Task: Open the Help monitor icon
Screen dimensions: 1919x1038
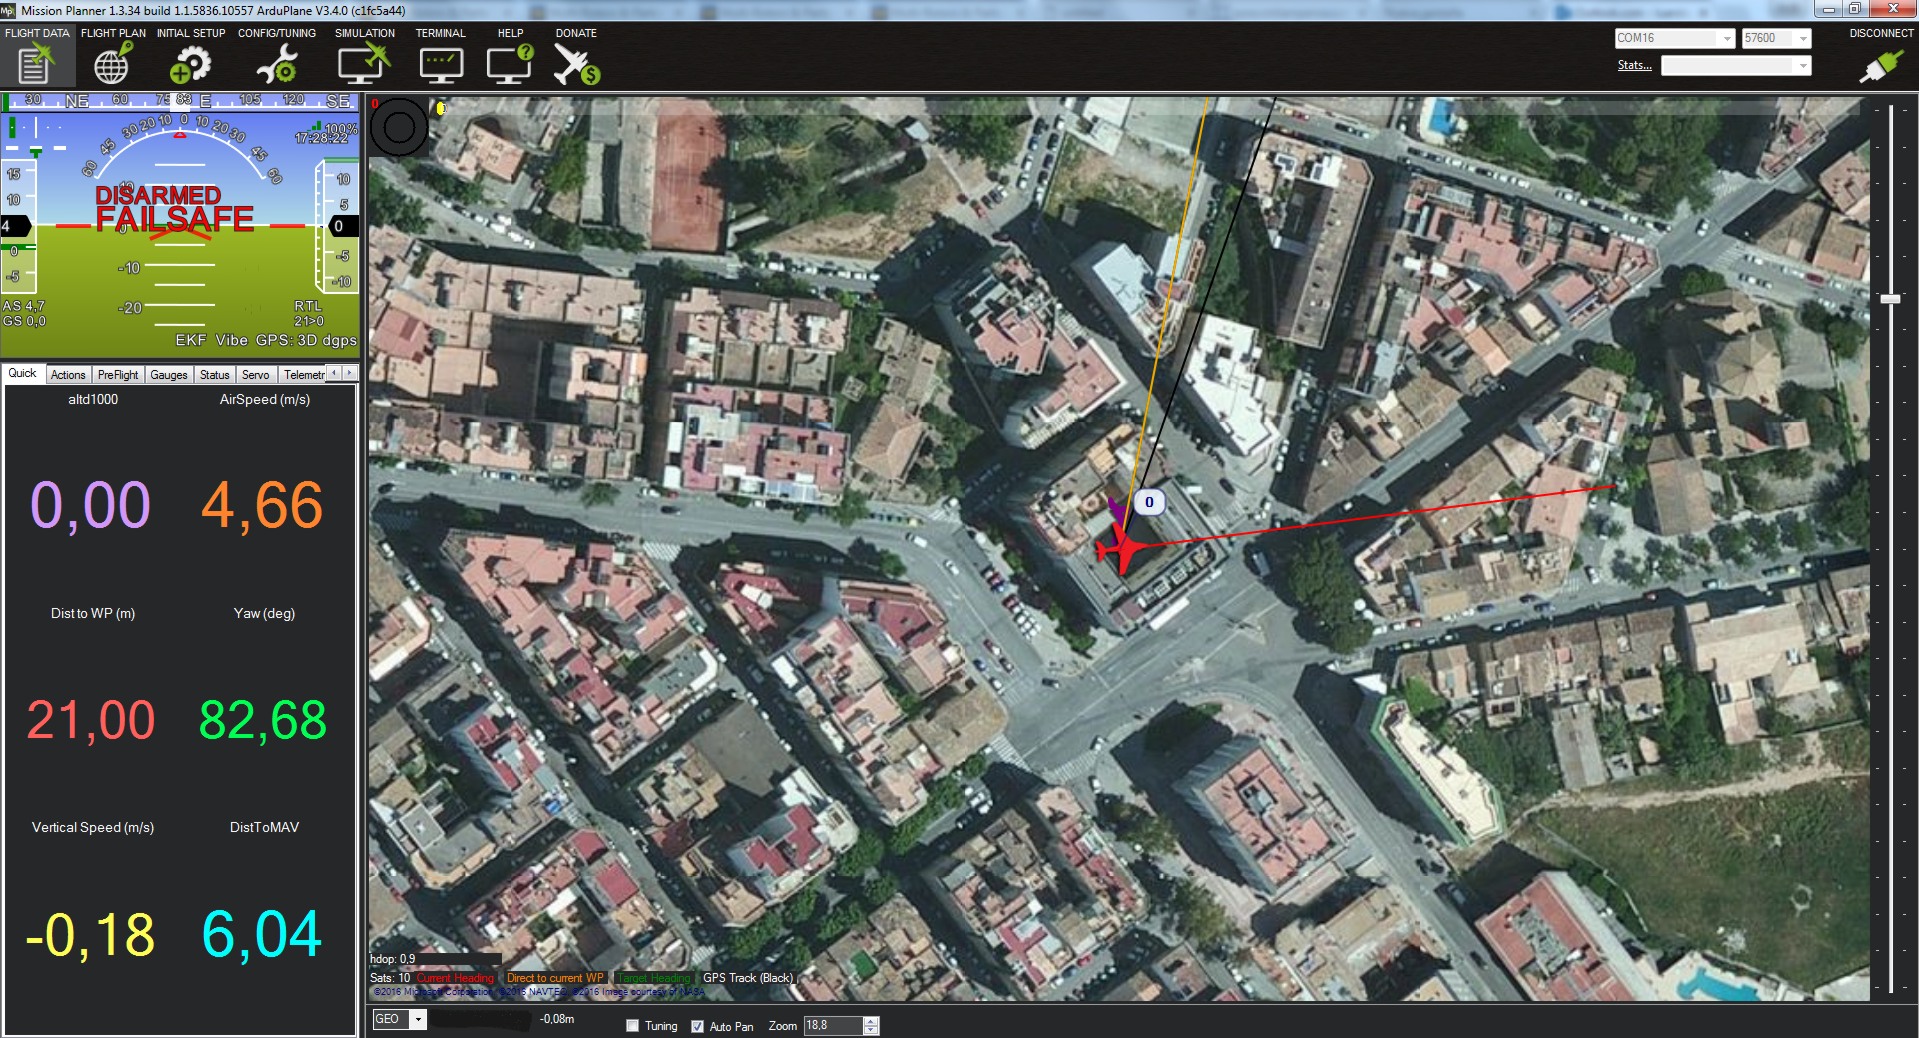Action: click(x=510, y=64)
